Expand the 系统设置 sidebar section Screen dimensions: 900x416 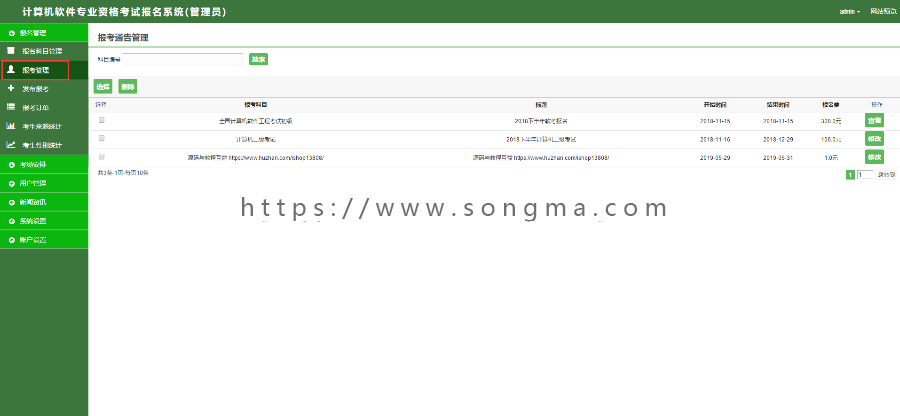(x=44, y=221)
